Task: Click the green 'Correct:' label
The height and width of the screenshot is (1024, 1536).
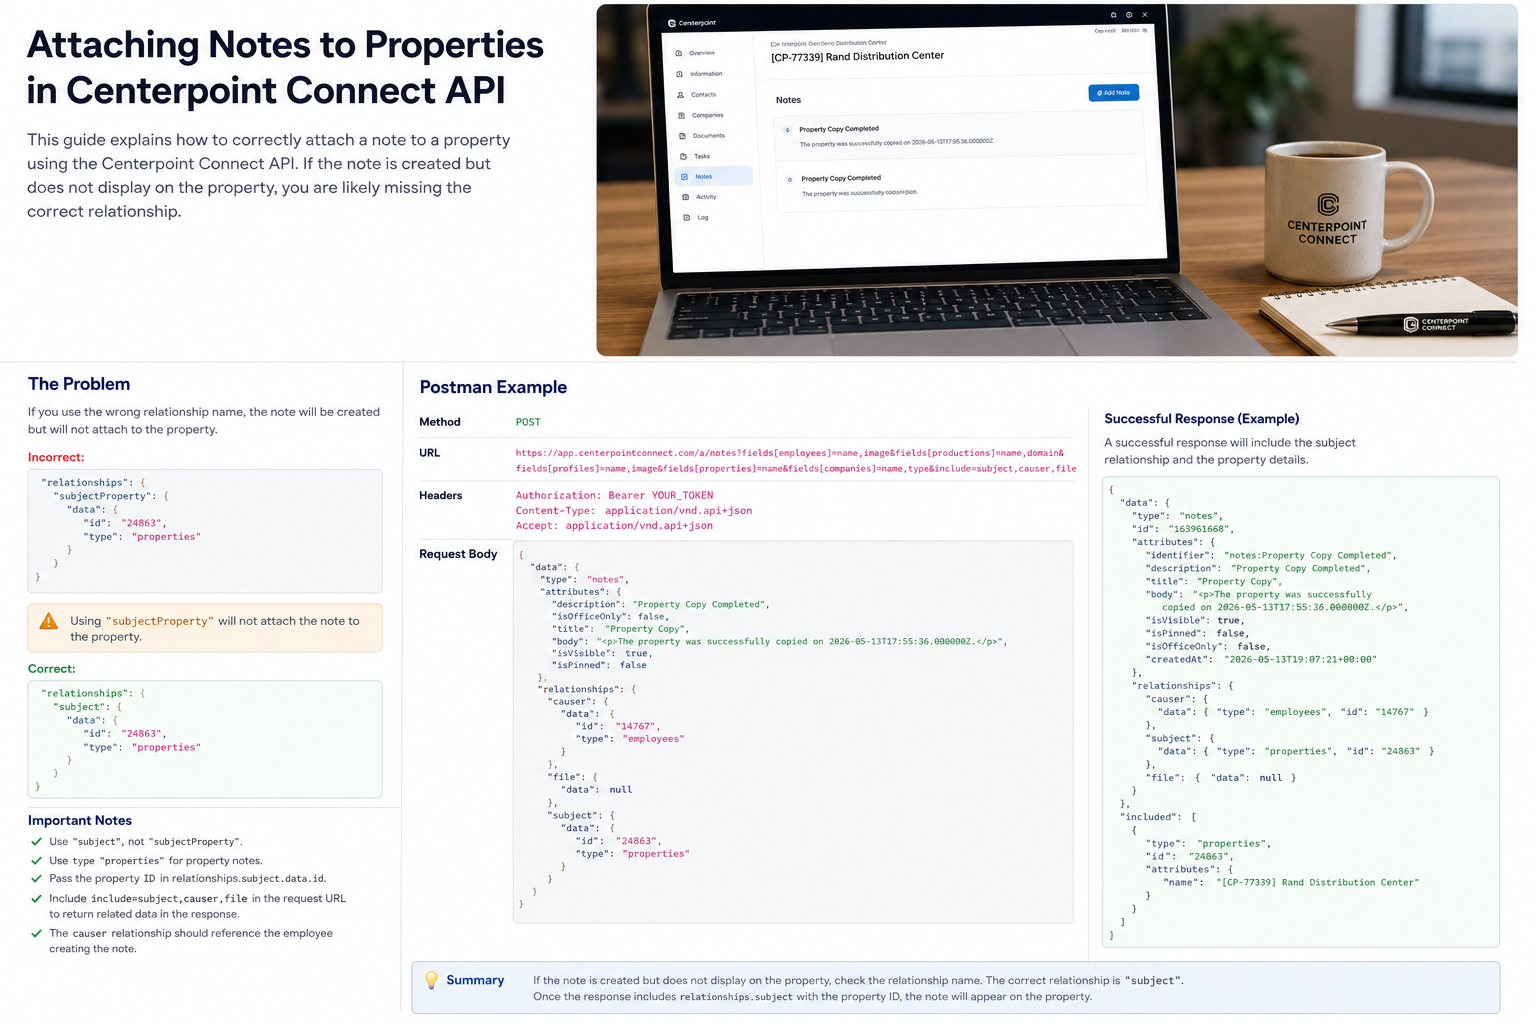Action: [x=51, y=668]
